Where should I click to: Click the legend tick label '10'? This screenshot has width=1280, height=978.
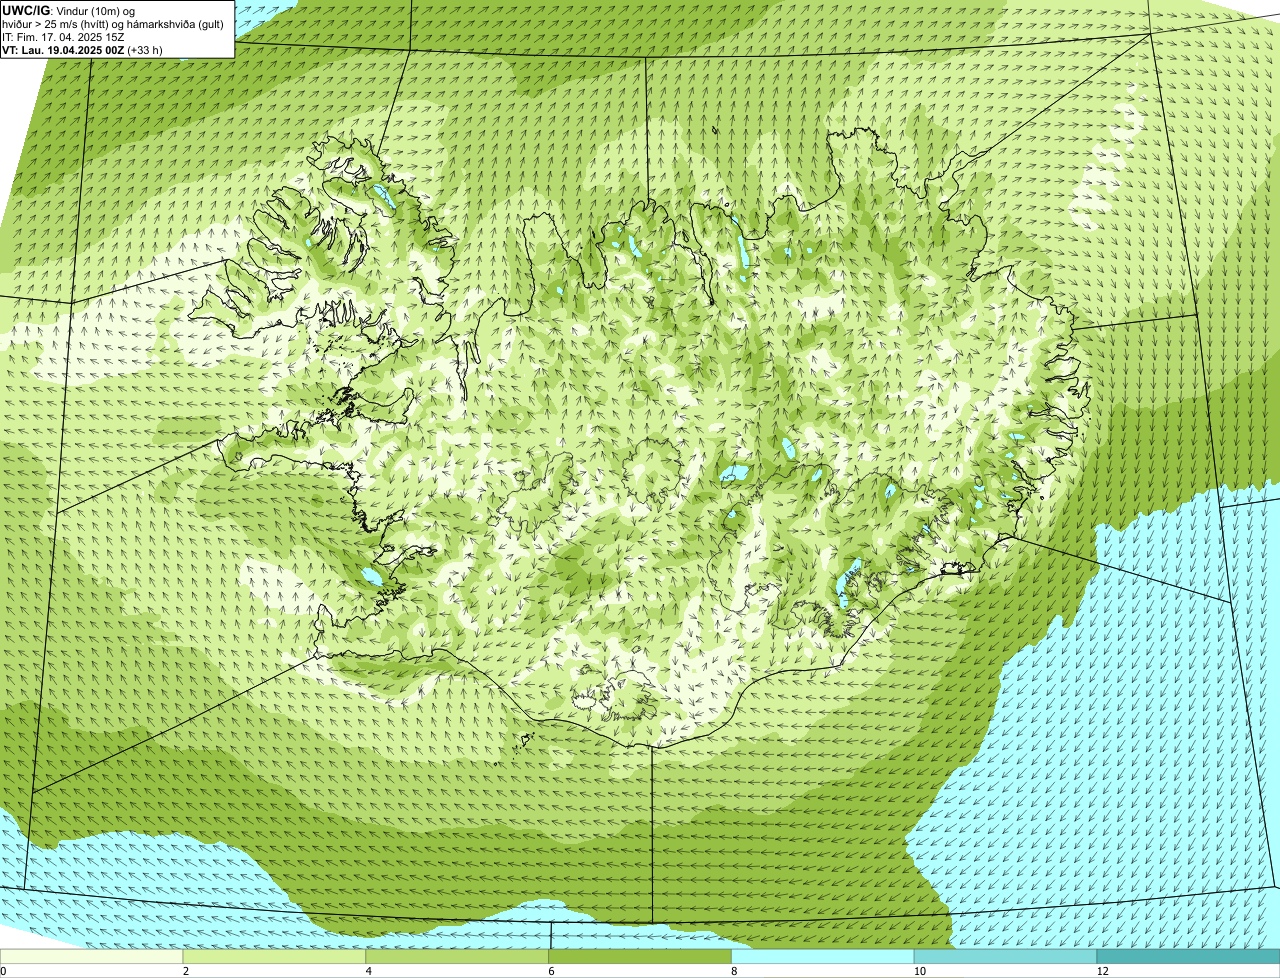(919, 971)
